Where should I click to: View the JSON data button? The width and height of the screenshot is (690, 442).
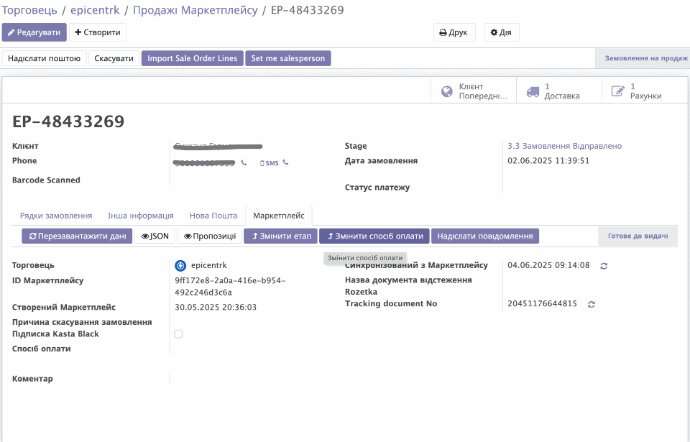click(x=155, y=236)
